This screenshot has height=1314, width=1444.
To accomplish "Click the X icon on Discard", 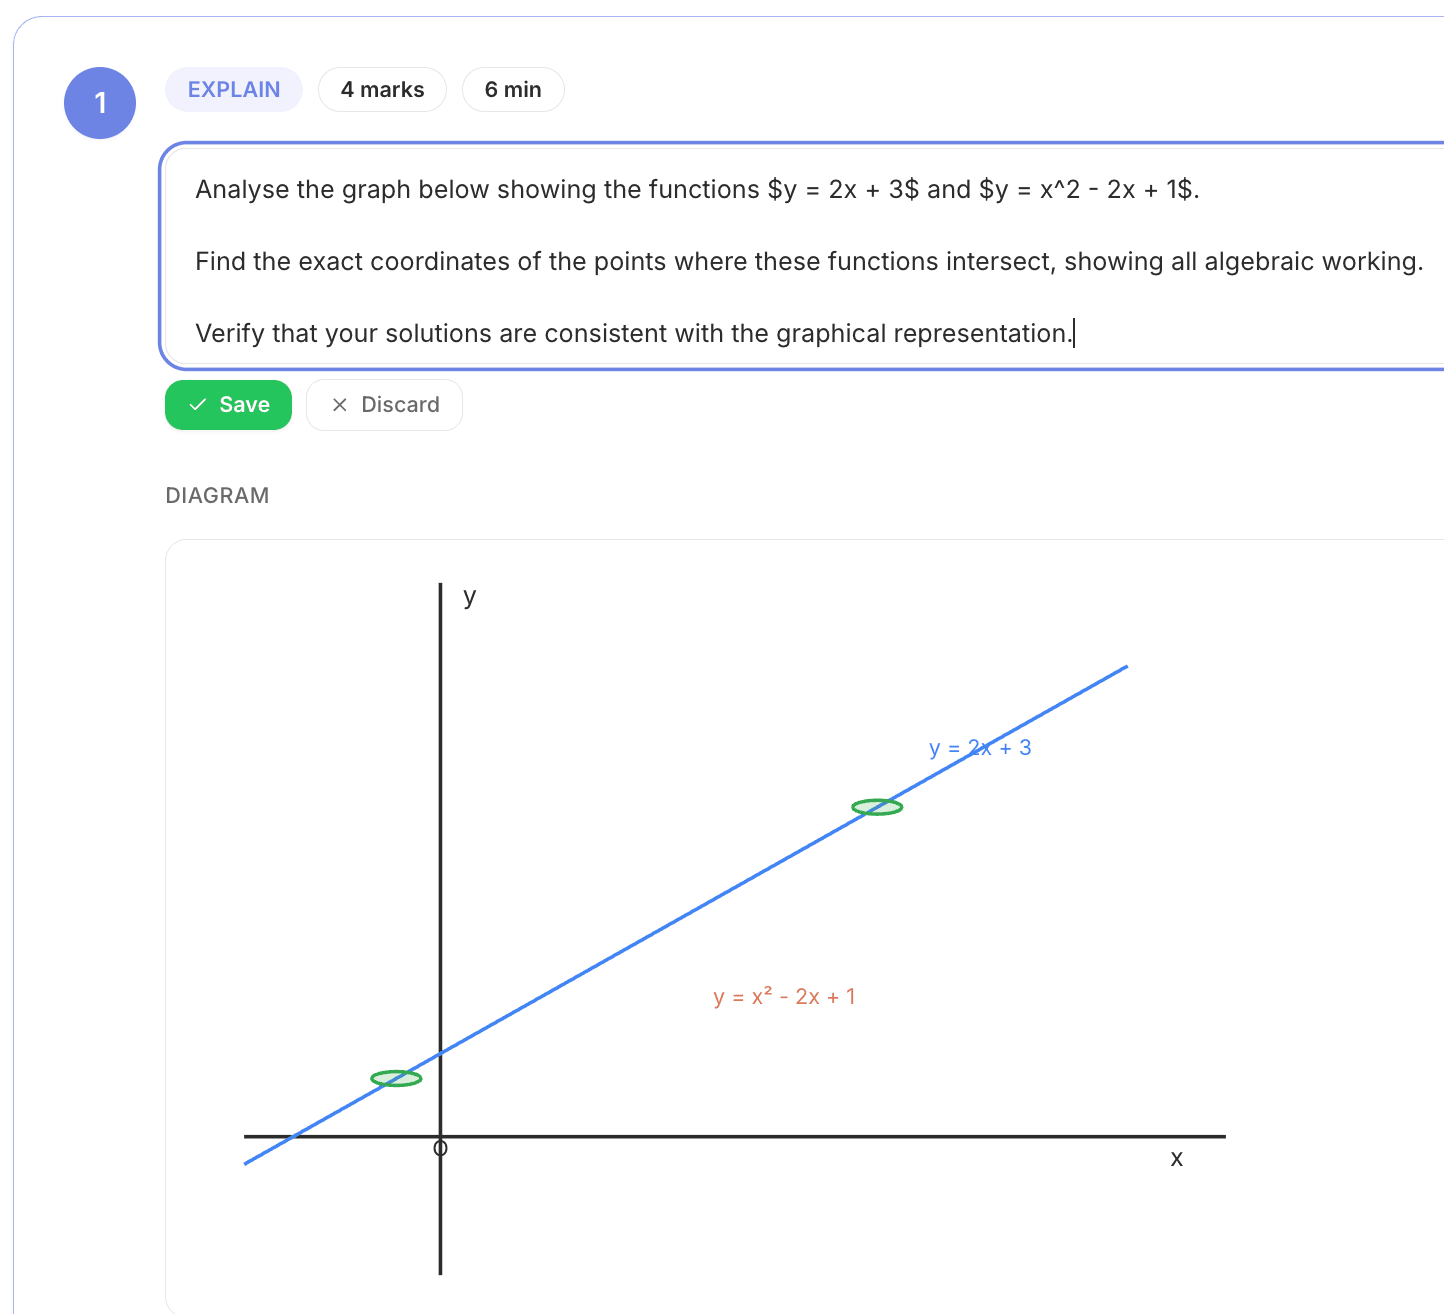I will point(340,405).
